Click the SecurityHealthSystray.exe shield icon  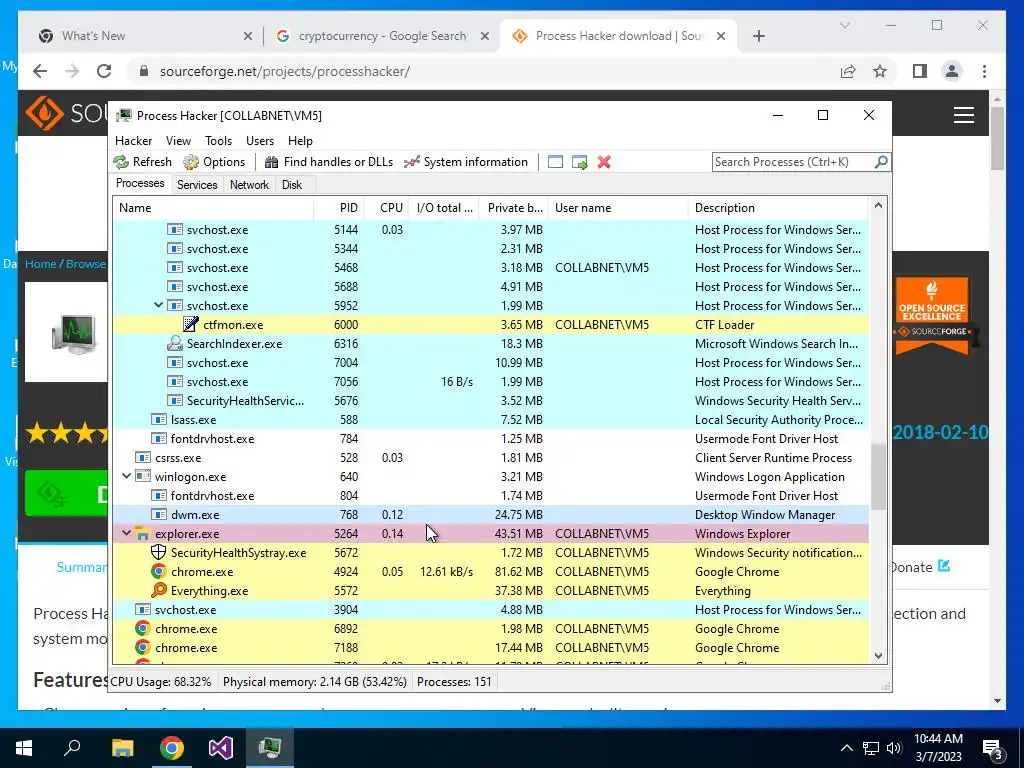tap(158, 552)
